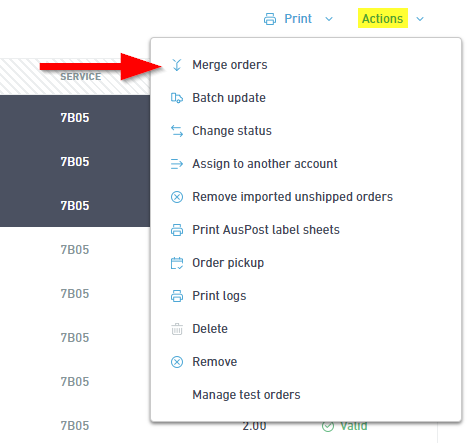Click the Merge orders fork icon
468x443 pixels.
click(x=177, y=65)
